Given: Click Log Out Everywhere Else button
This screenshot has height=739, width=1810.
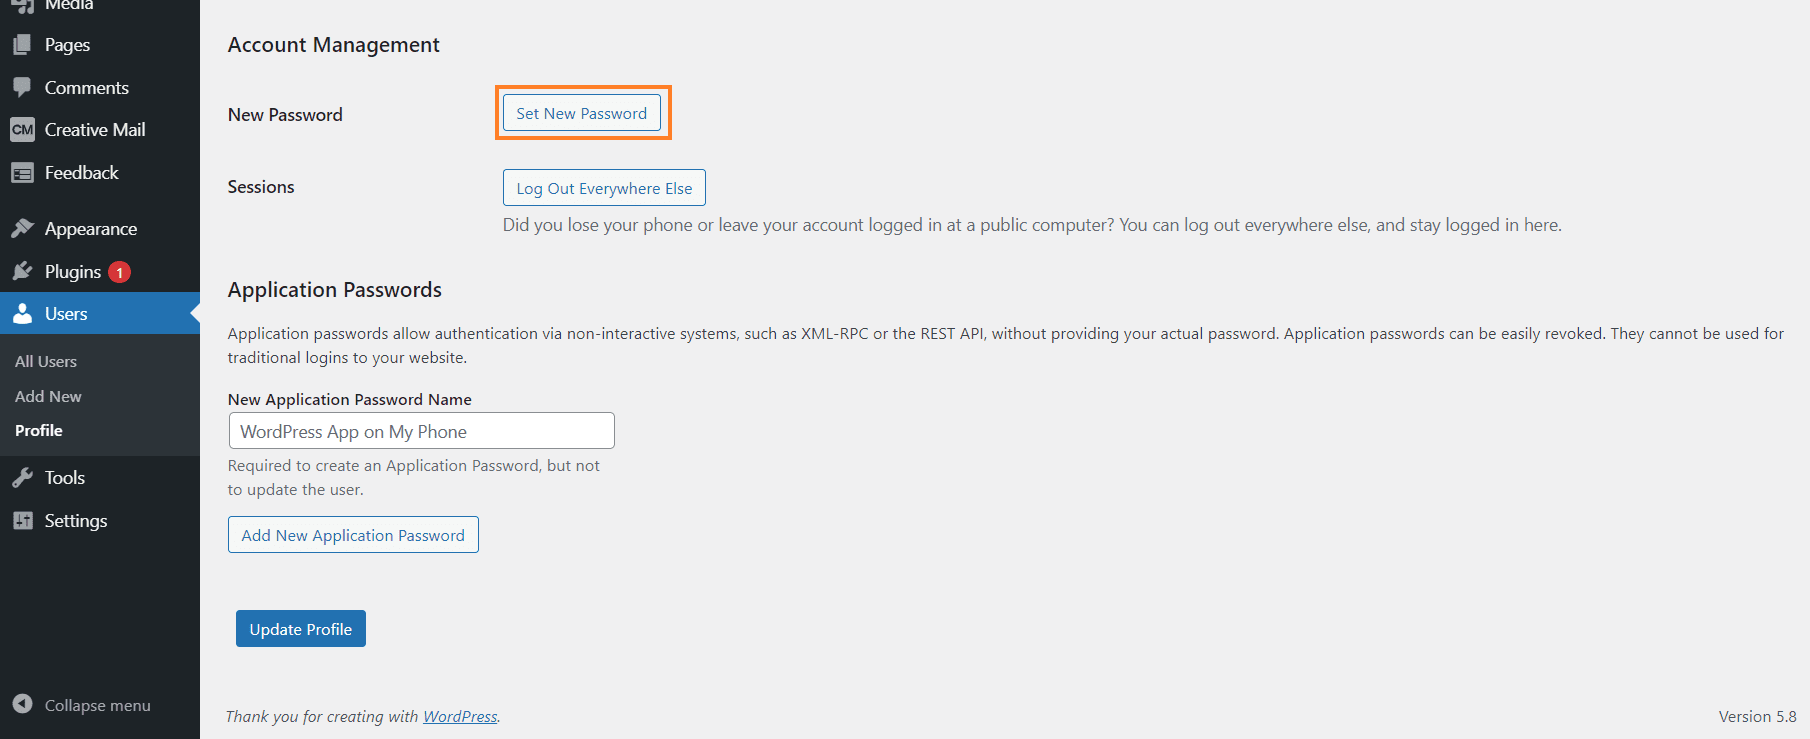Looking at the screenshot, I should click(x=604, y=188).
